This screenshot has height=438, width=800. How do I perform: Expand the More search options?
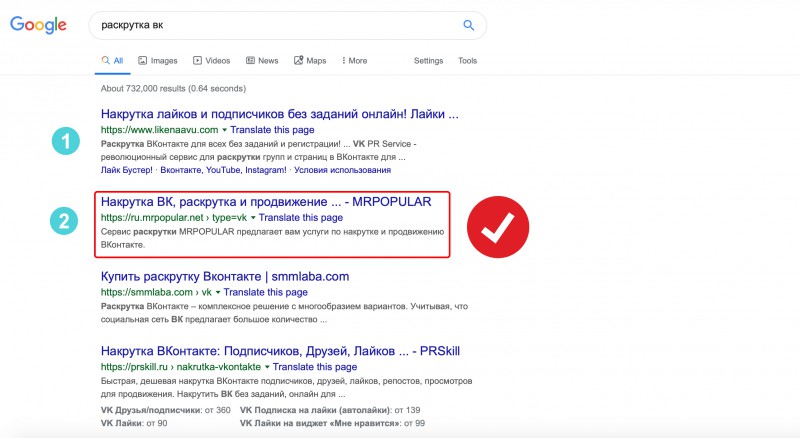[352, 61]
